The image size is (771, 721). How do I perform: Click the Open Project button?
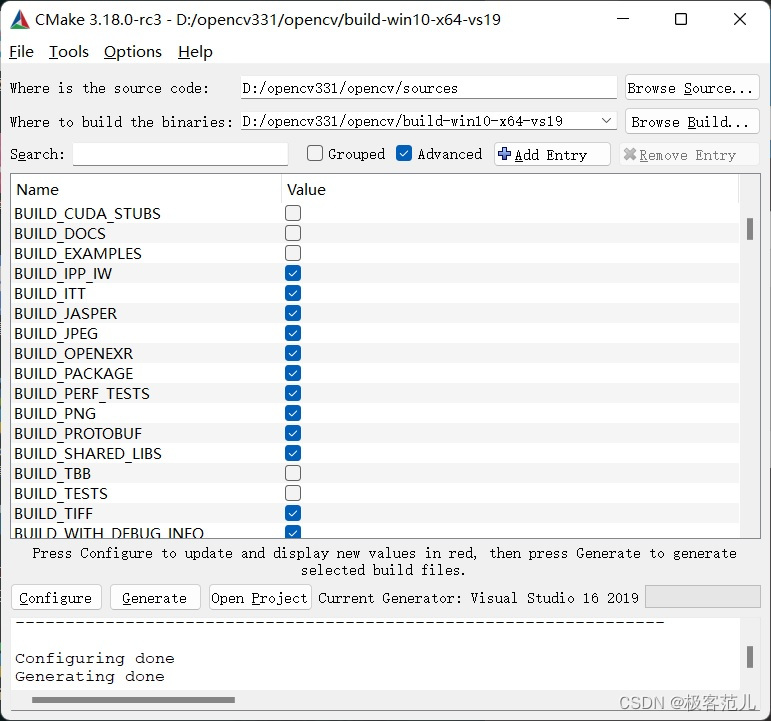pyautogui.click(x=260, y=598)
